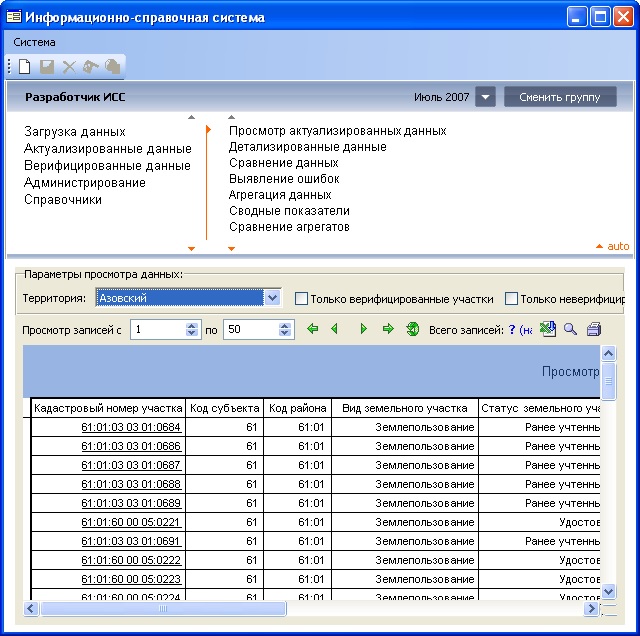The height and width of the screenshot is (636, 640).
Task: Click the horizontal scrollbar of the table
Action: click(162, 608)
